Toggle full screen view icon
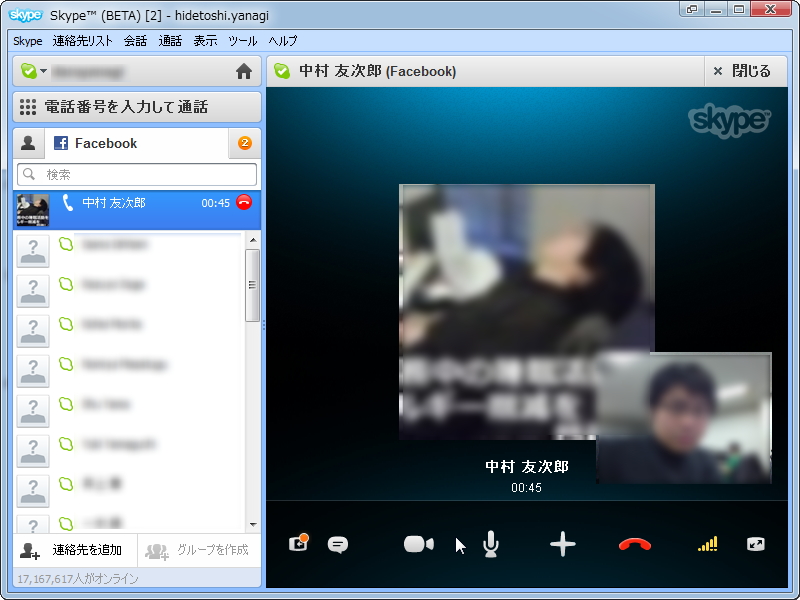This screenshot has height=600, width=800. (756, 544)
